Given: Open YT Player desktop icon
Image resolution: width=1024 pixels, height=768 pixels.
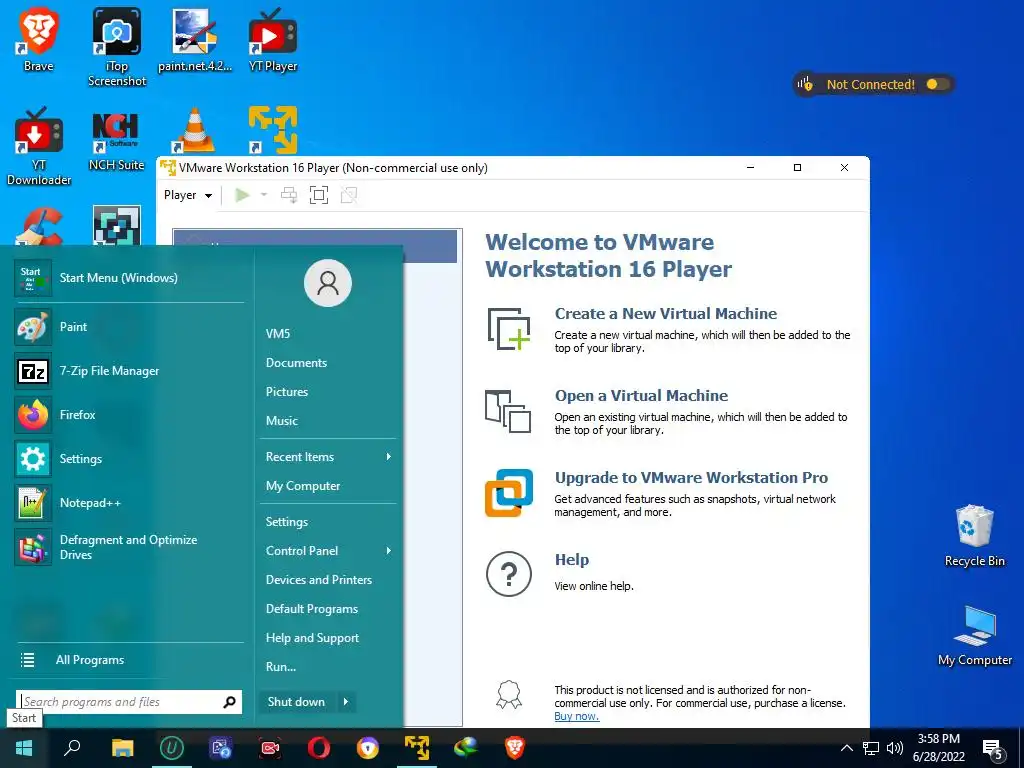Looking at the screenshot, I should [273, 39].
